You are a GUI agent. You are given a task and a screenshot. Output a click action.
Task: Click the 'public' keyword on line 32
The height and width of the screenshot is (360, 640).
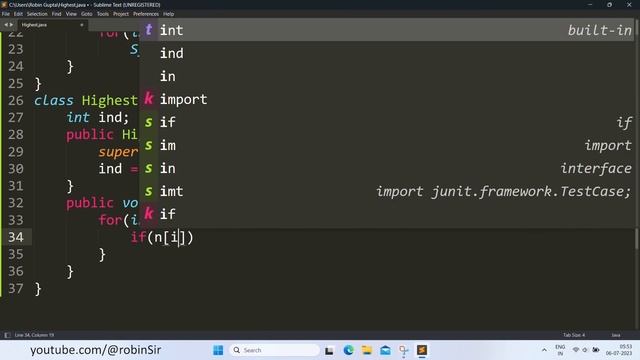(x=90, y=203)
